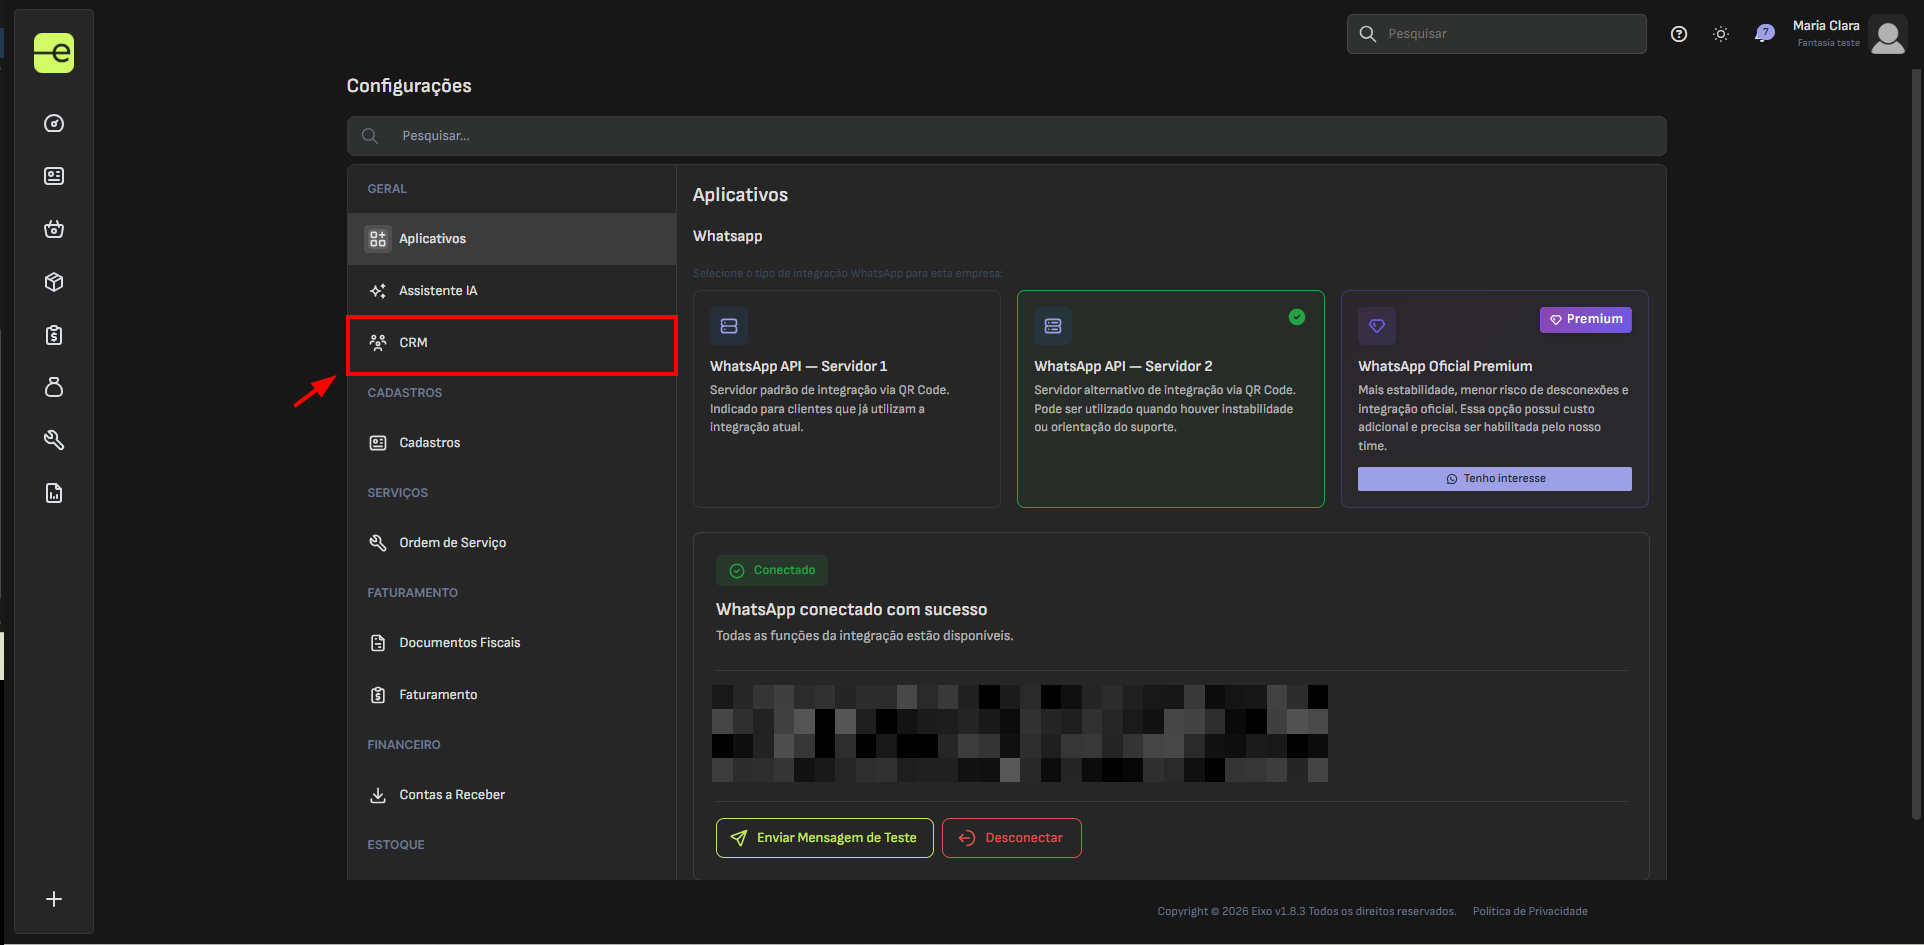Click the Contas a Receber download icon
This screenshot has height=945, width=1924.
click(378, 795)
